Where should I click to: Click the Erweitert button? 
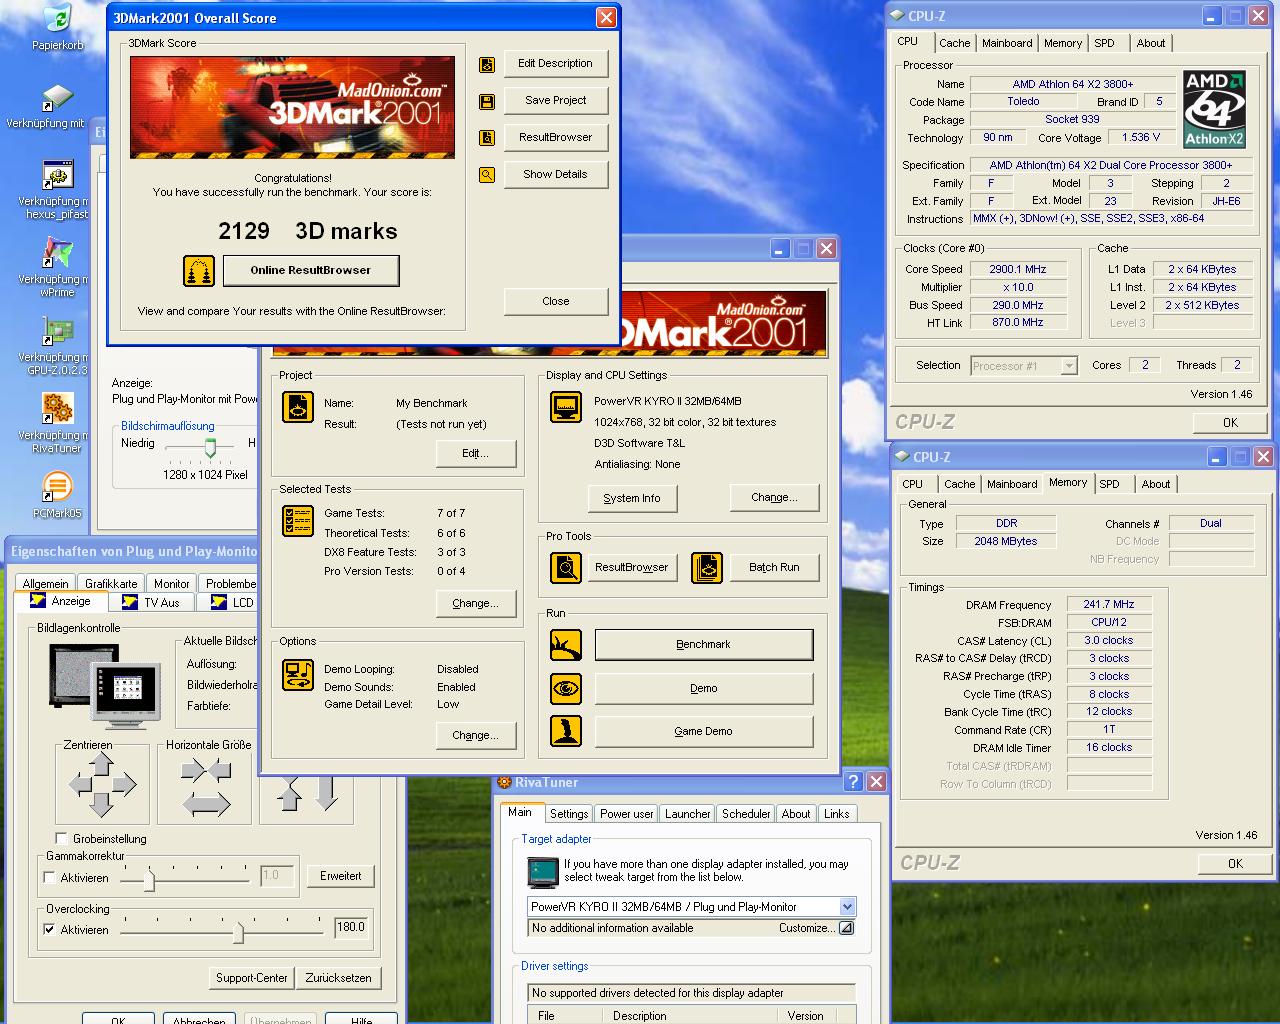(x=340, y=876)
